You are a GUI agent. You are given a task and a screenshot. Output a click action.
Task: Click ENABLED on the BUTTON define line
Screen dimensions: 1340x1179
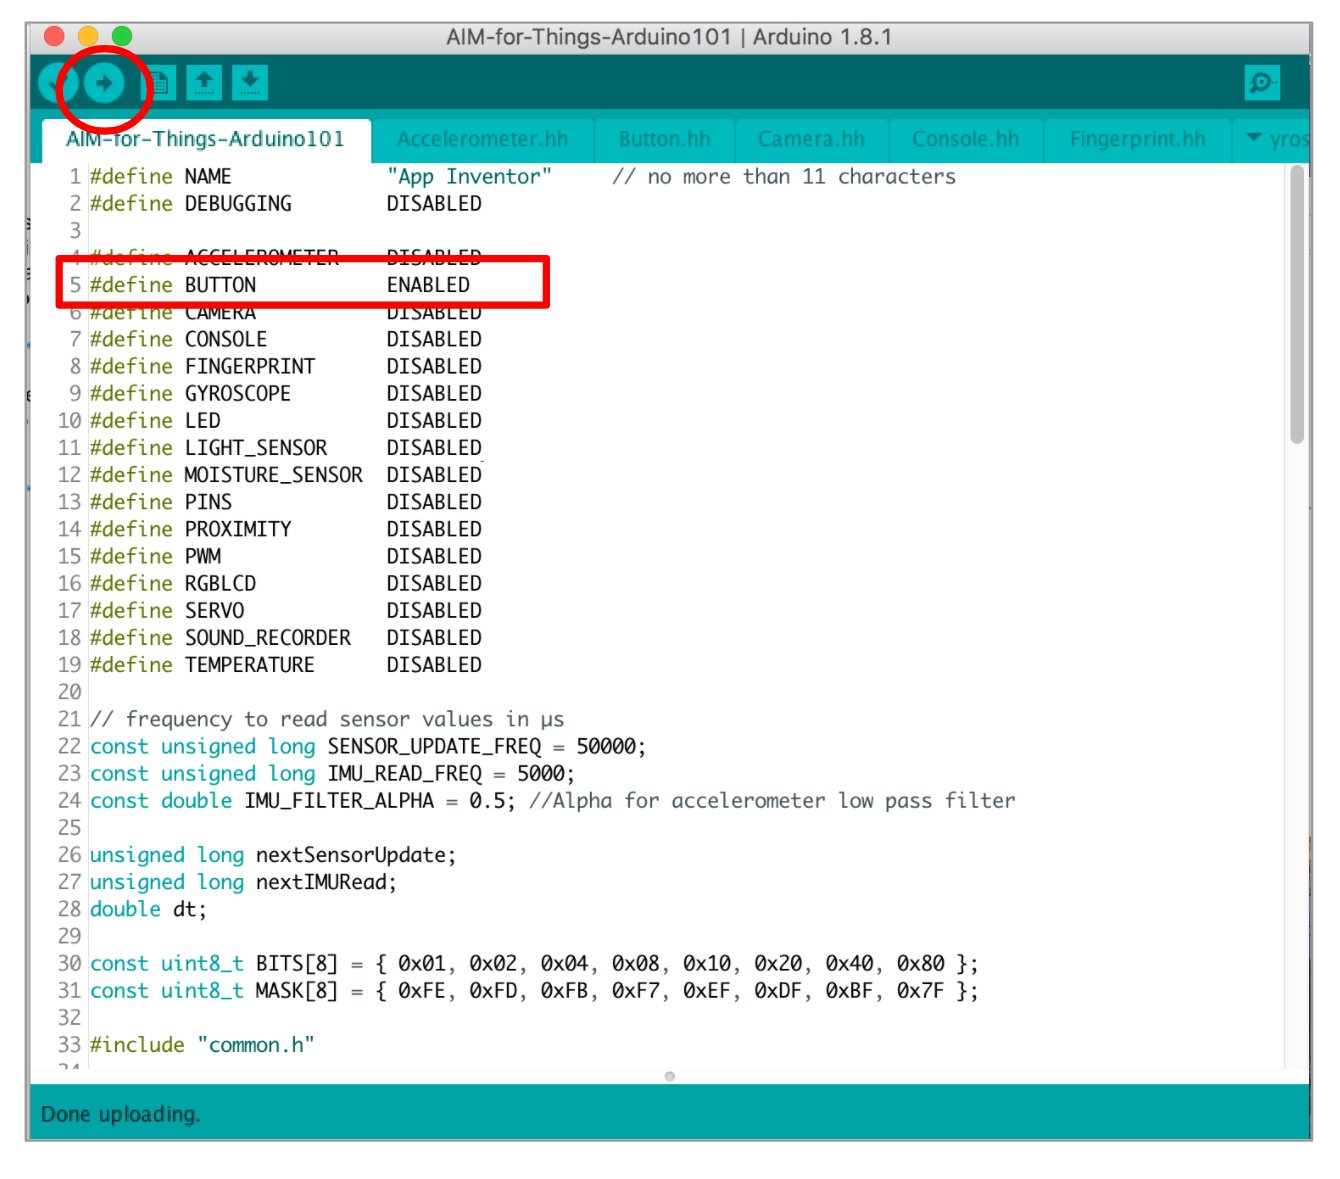(428, 285)
